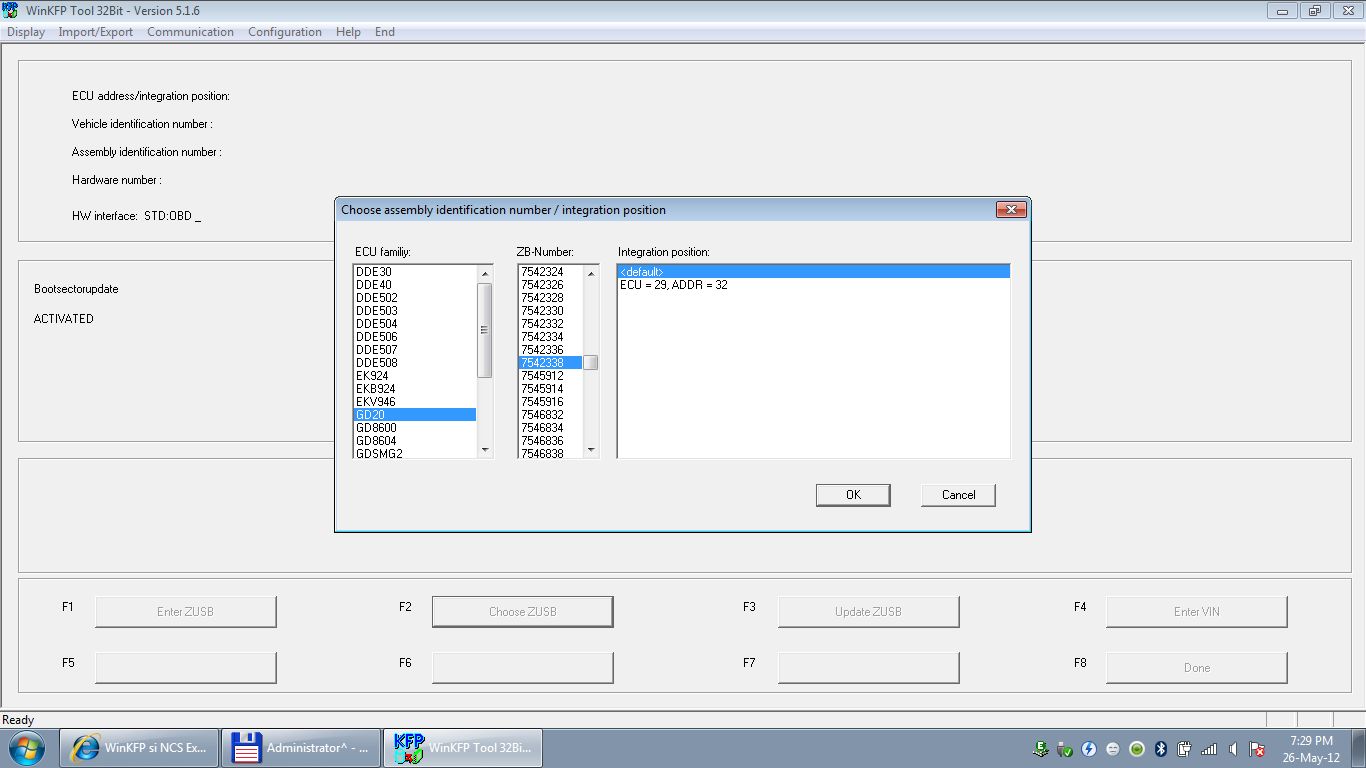Viewport: 1366px width, 768px height.
Task: Click the gray round face tray icon
Action: (x=1113, y=748)
